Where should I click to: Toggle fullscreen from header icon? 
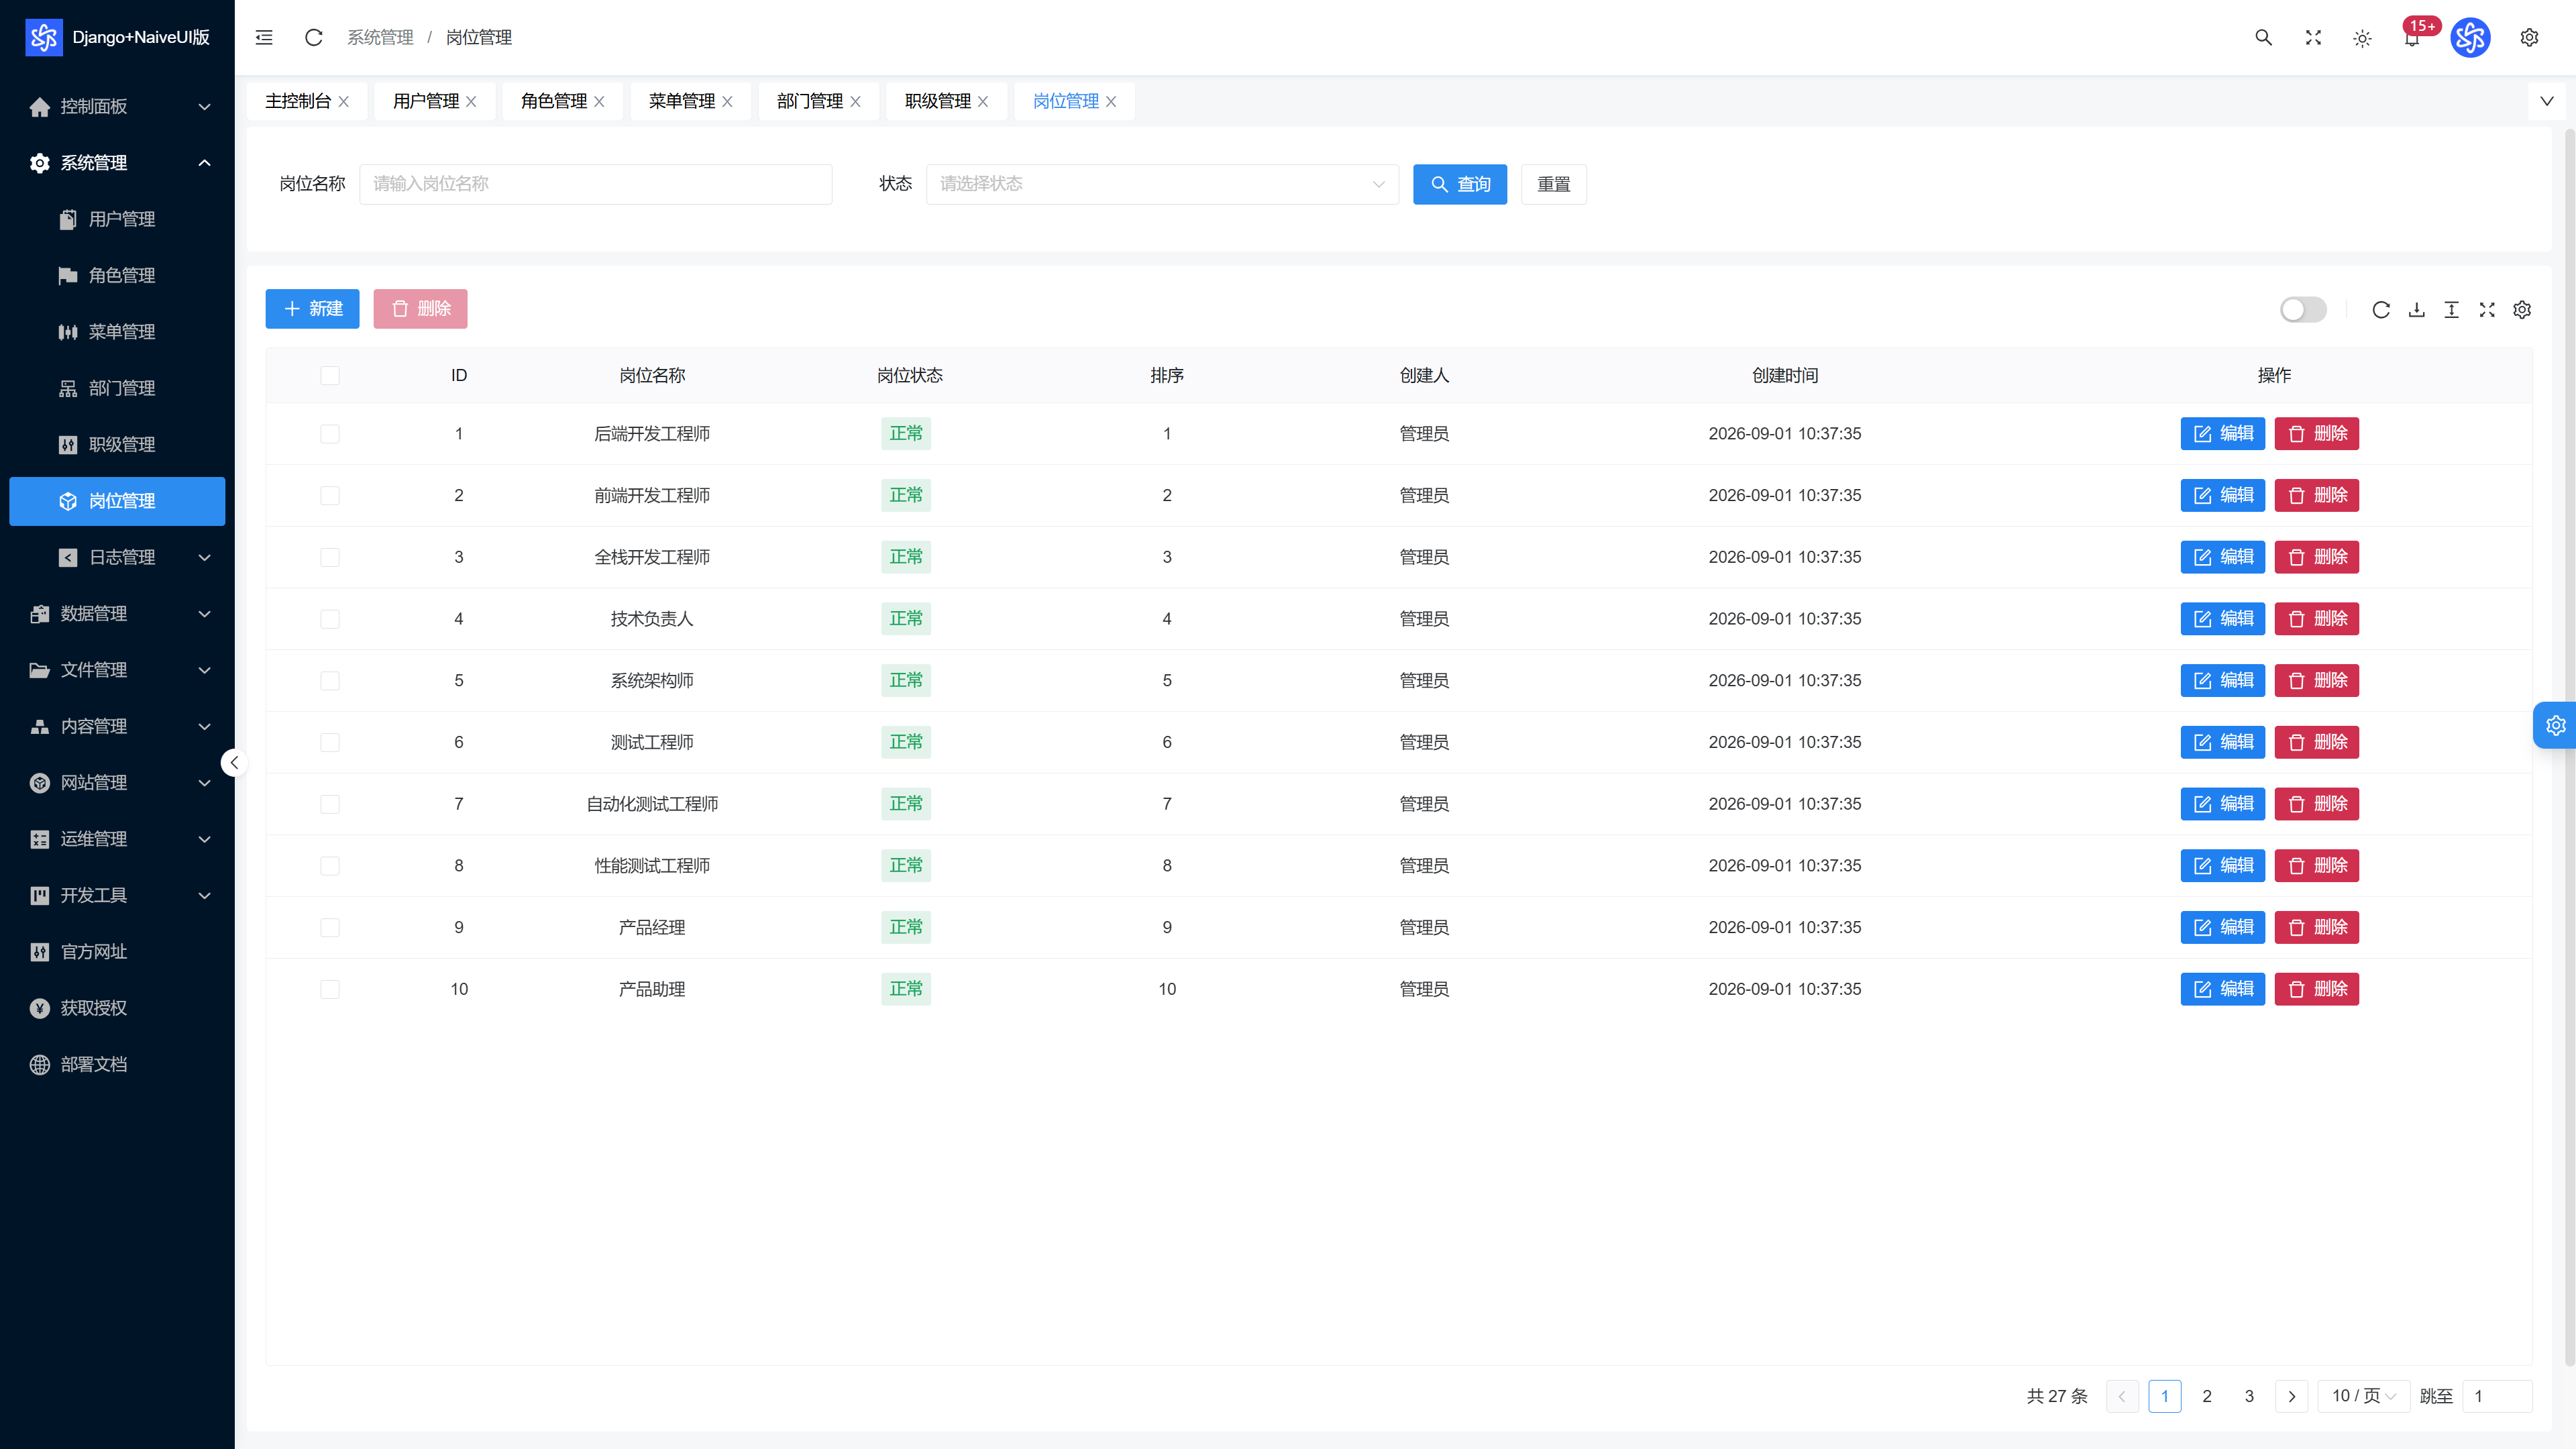2313,37
